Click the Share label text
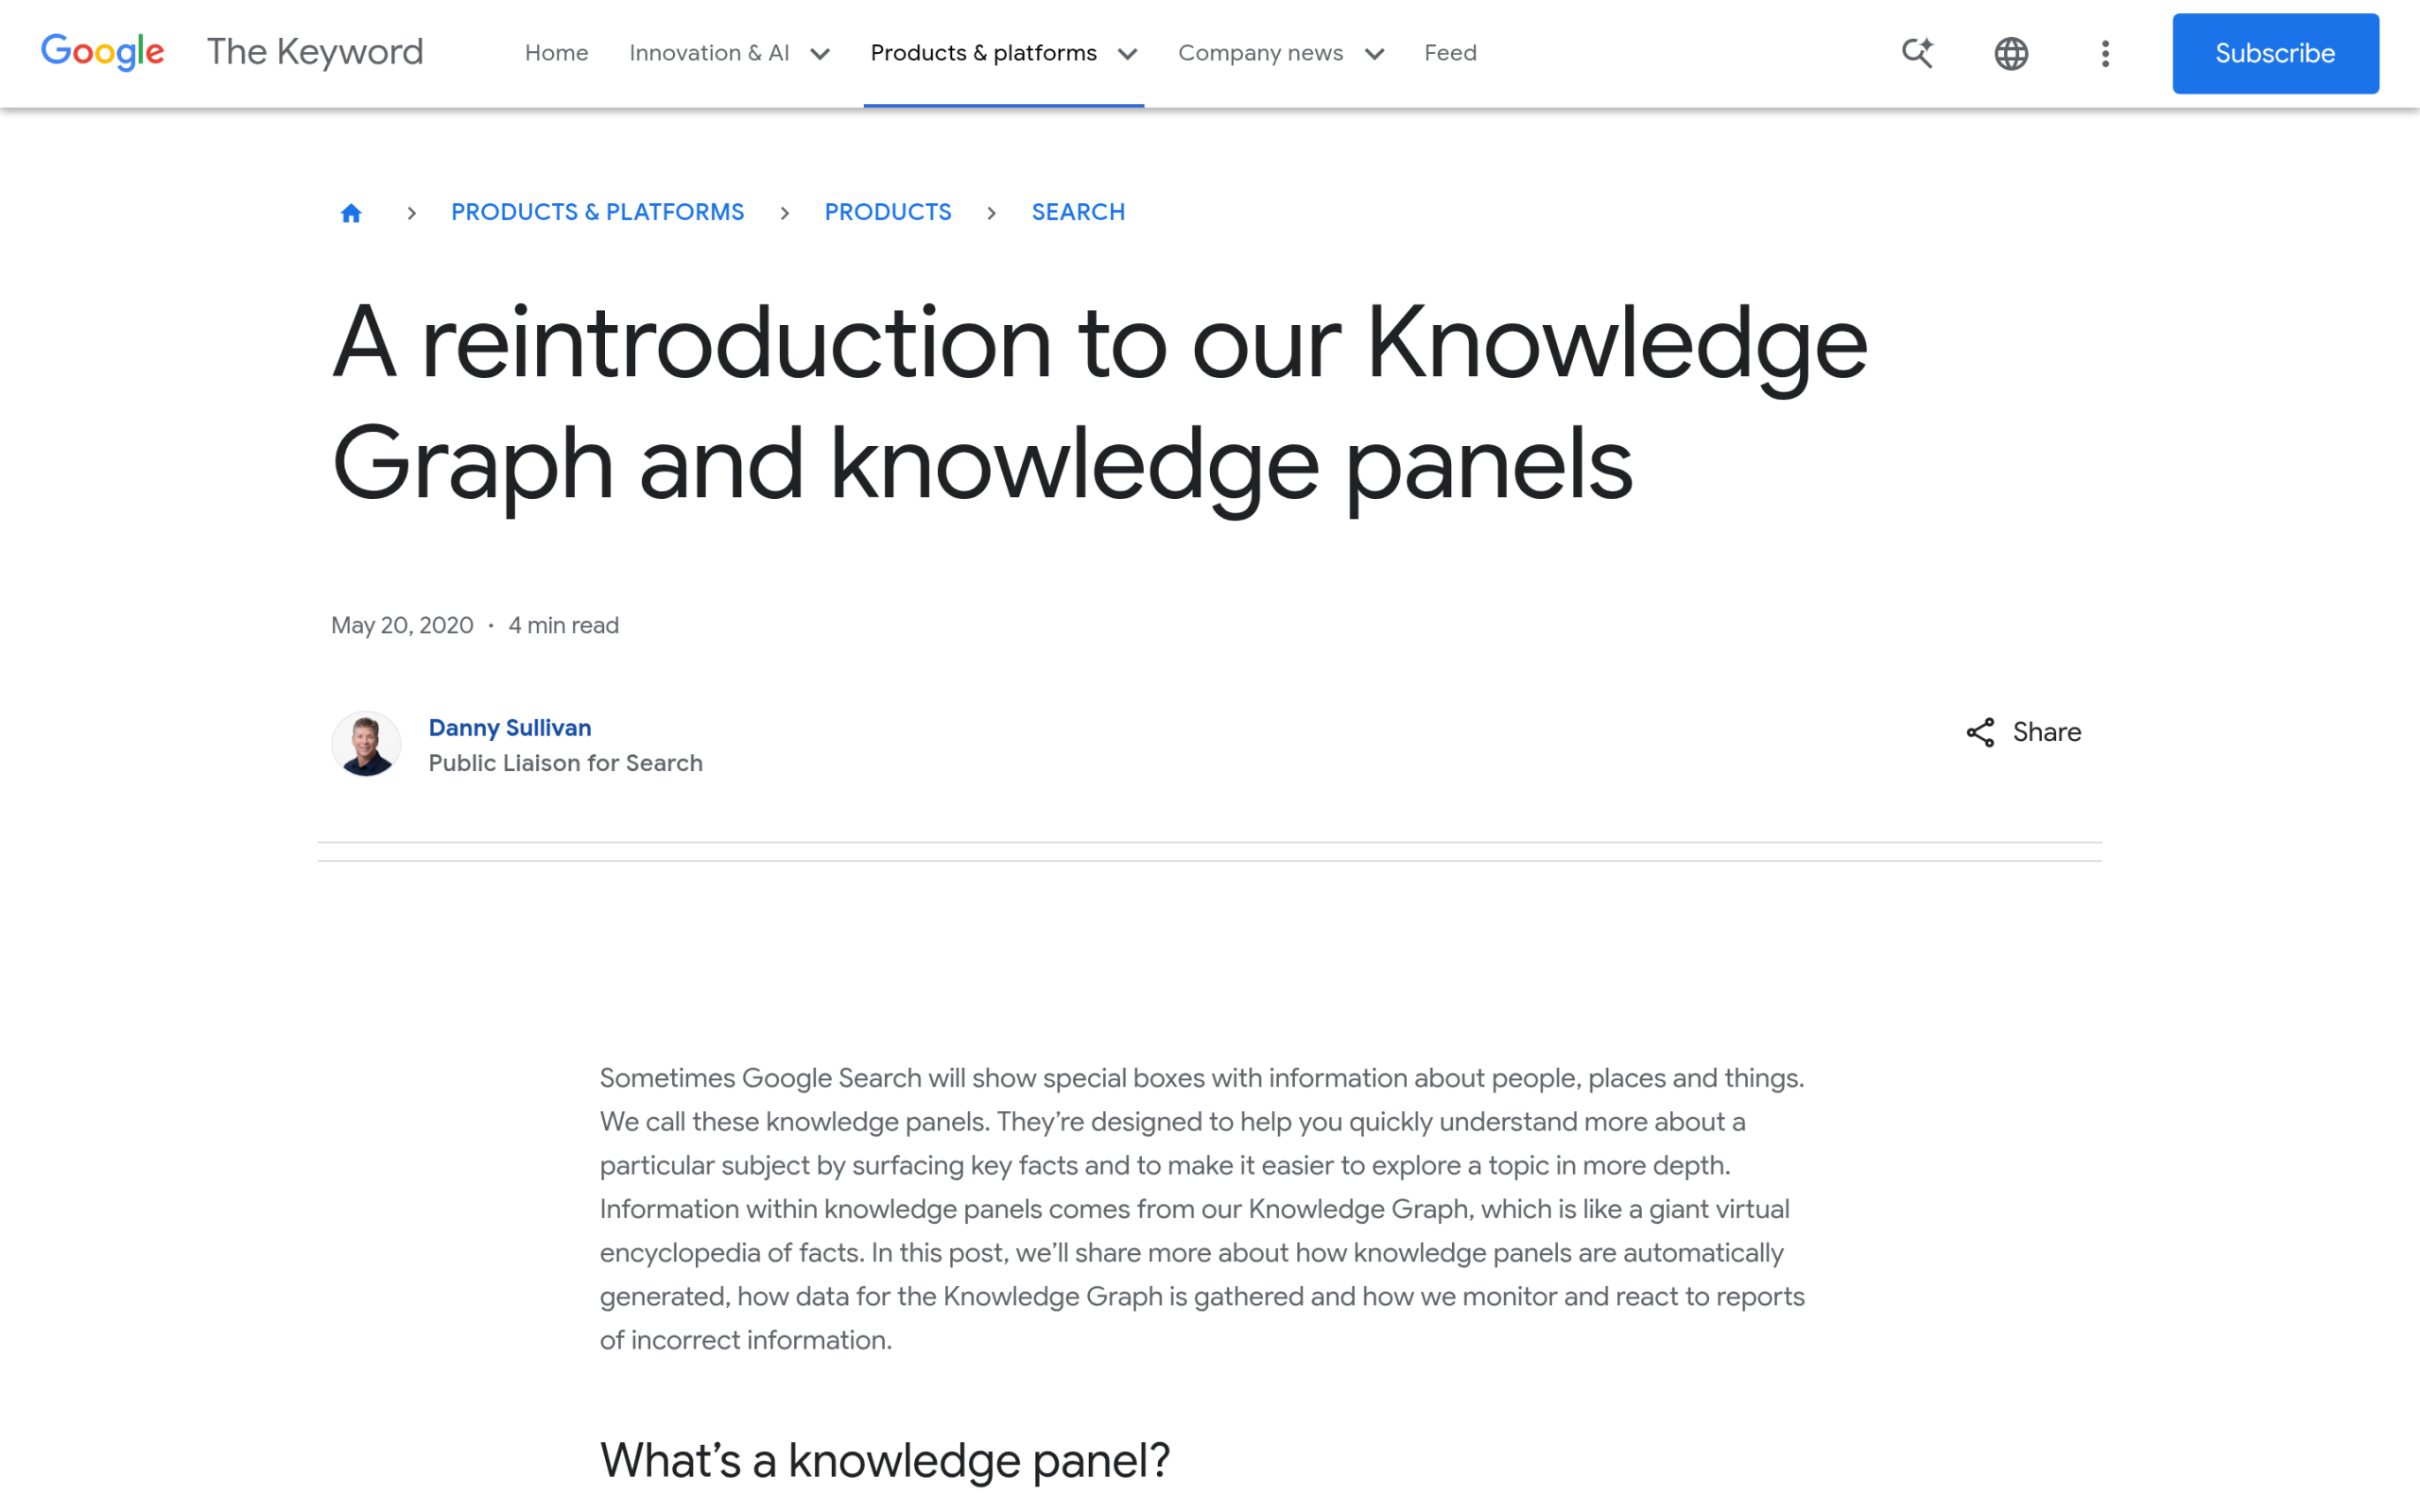The image size is (2420, 1512). 2046,732
